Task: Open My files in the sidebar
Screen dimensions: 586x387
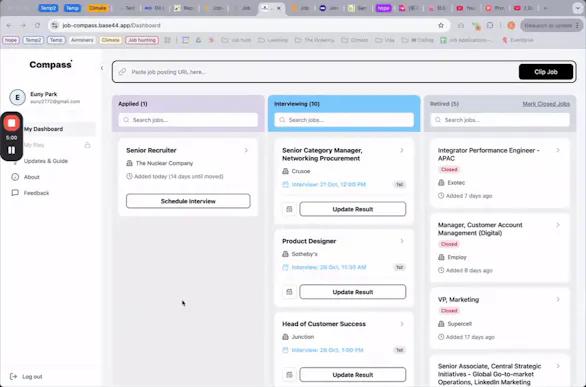Action: coord(34,145)
